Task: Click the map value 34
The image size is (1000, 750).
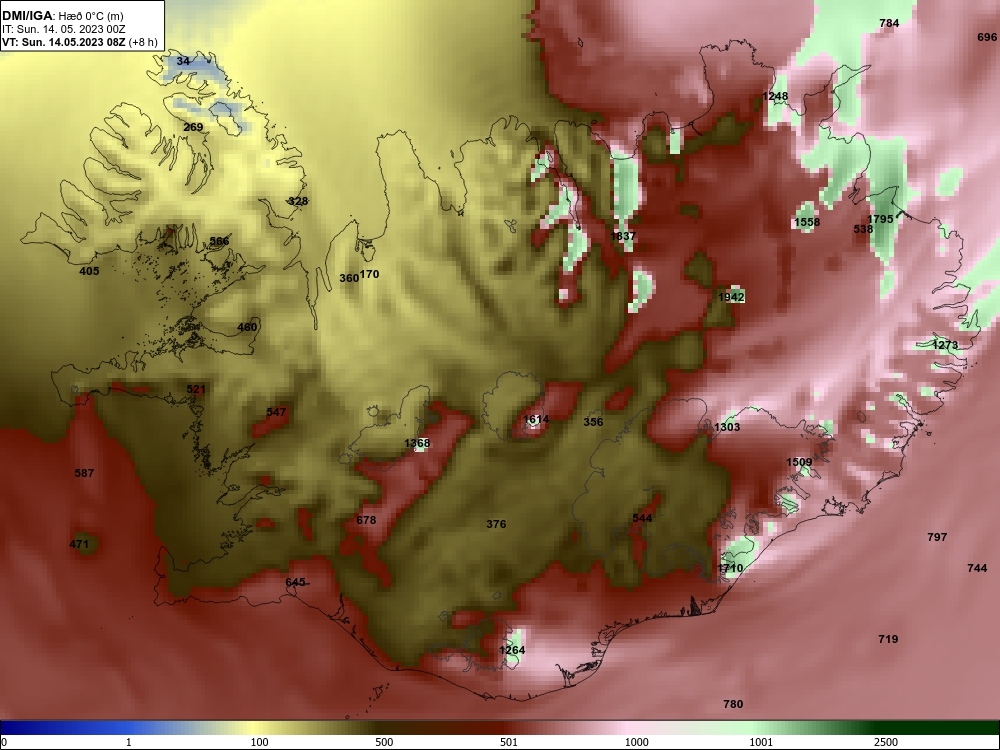Action: 183,61
